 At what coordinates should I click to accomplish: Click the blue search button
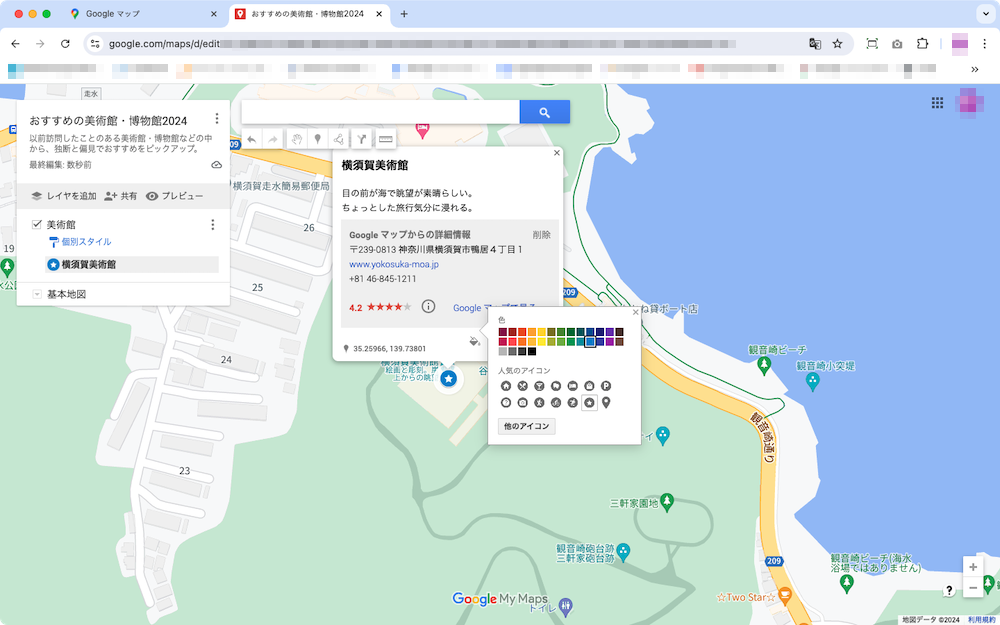pos(545,112)
